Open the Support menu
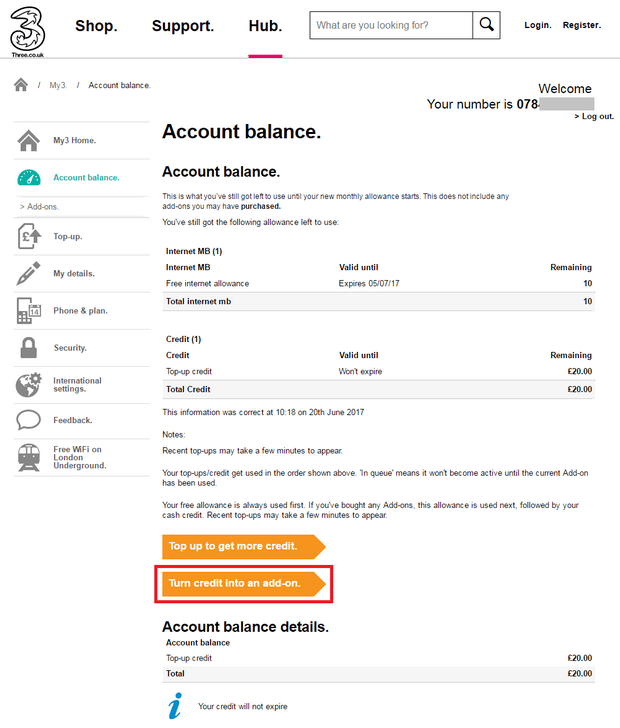Screen dimensions: 620x728 [183, 26]
